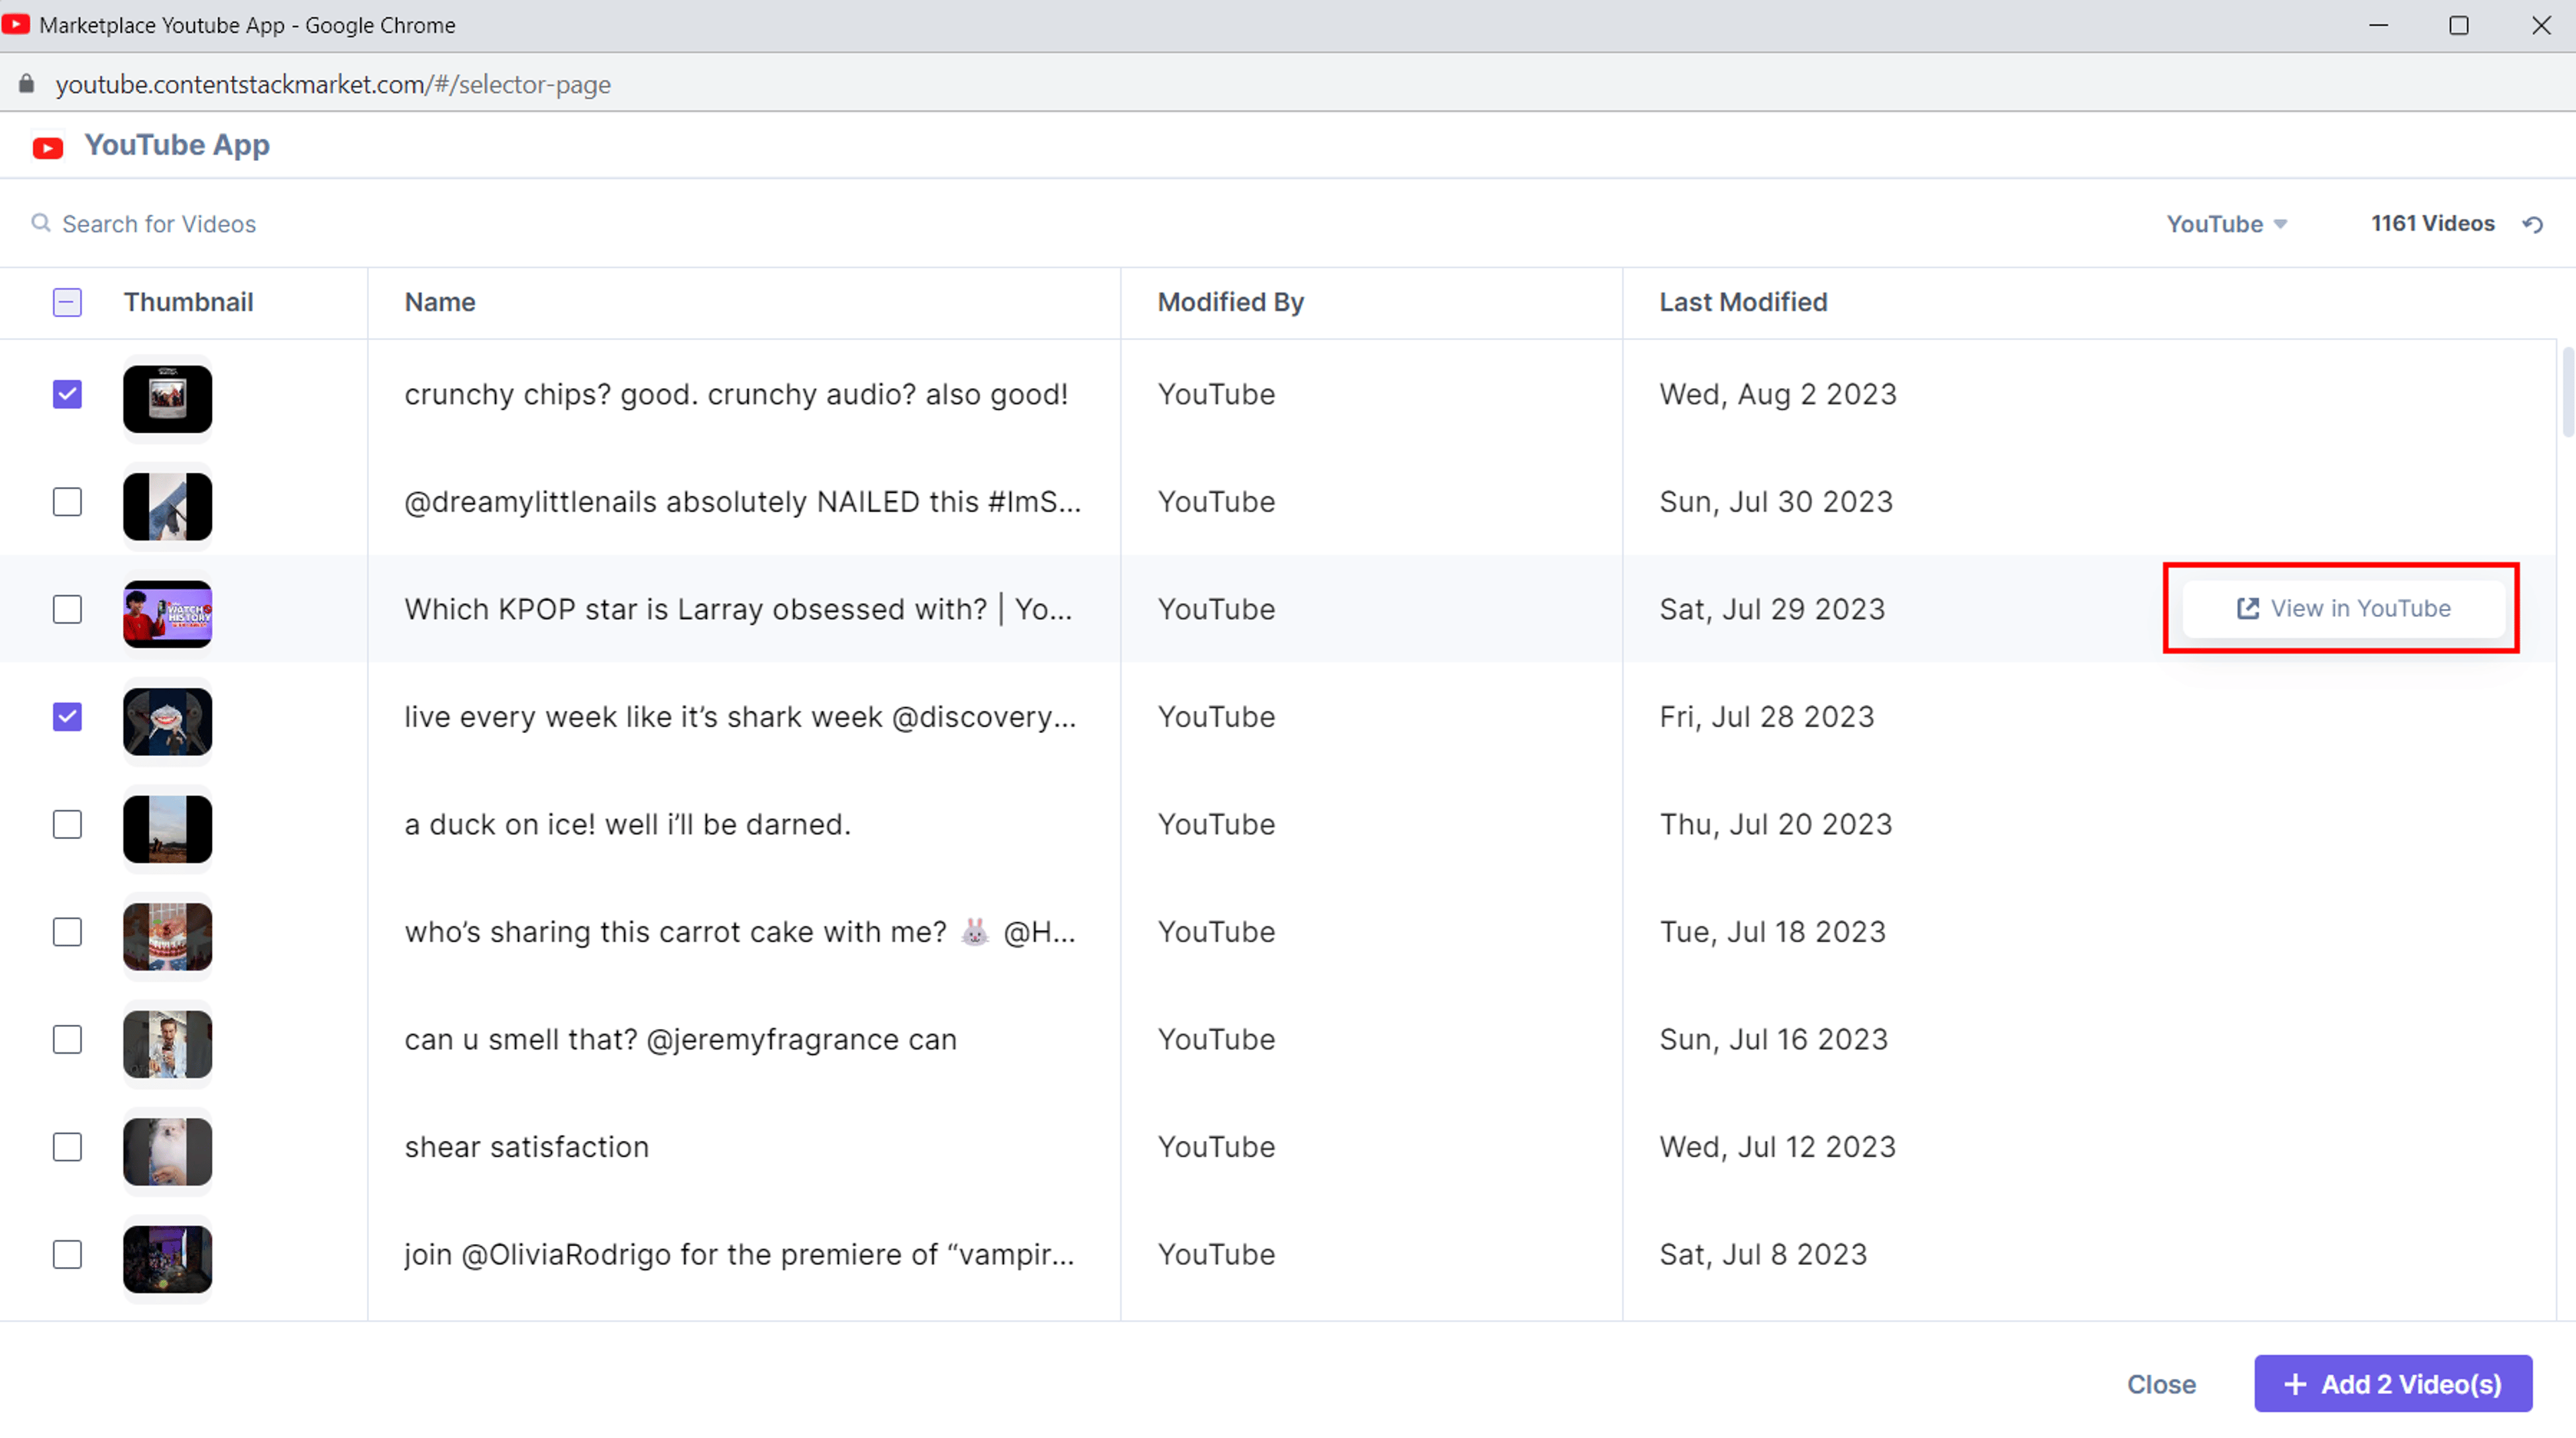
Task: Click the View in YouTube button
Action: coord(2343,608)
